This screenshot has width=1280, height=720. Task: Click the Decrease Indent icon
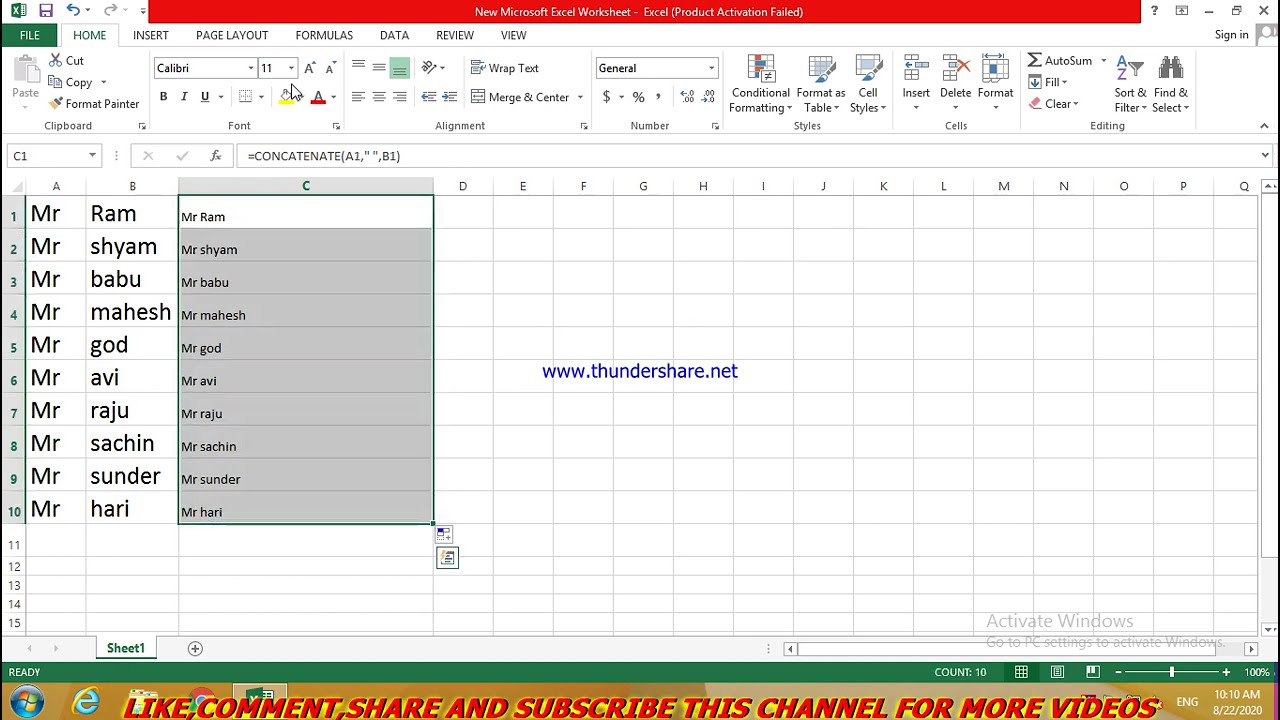[x=429, y=97]
